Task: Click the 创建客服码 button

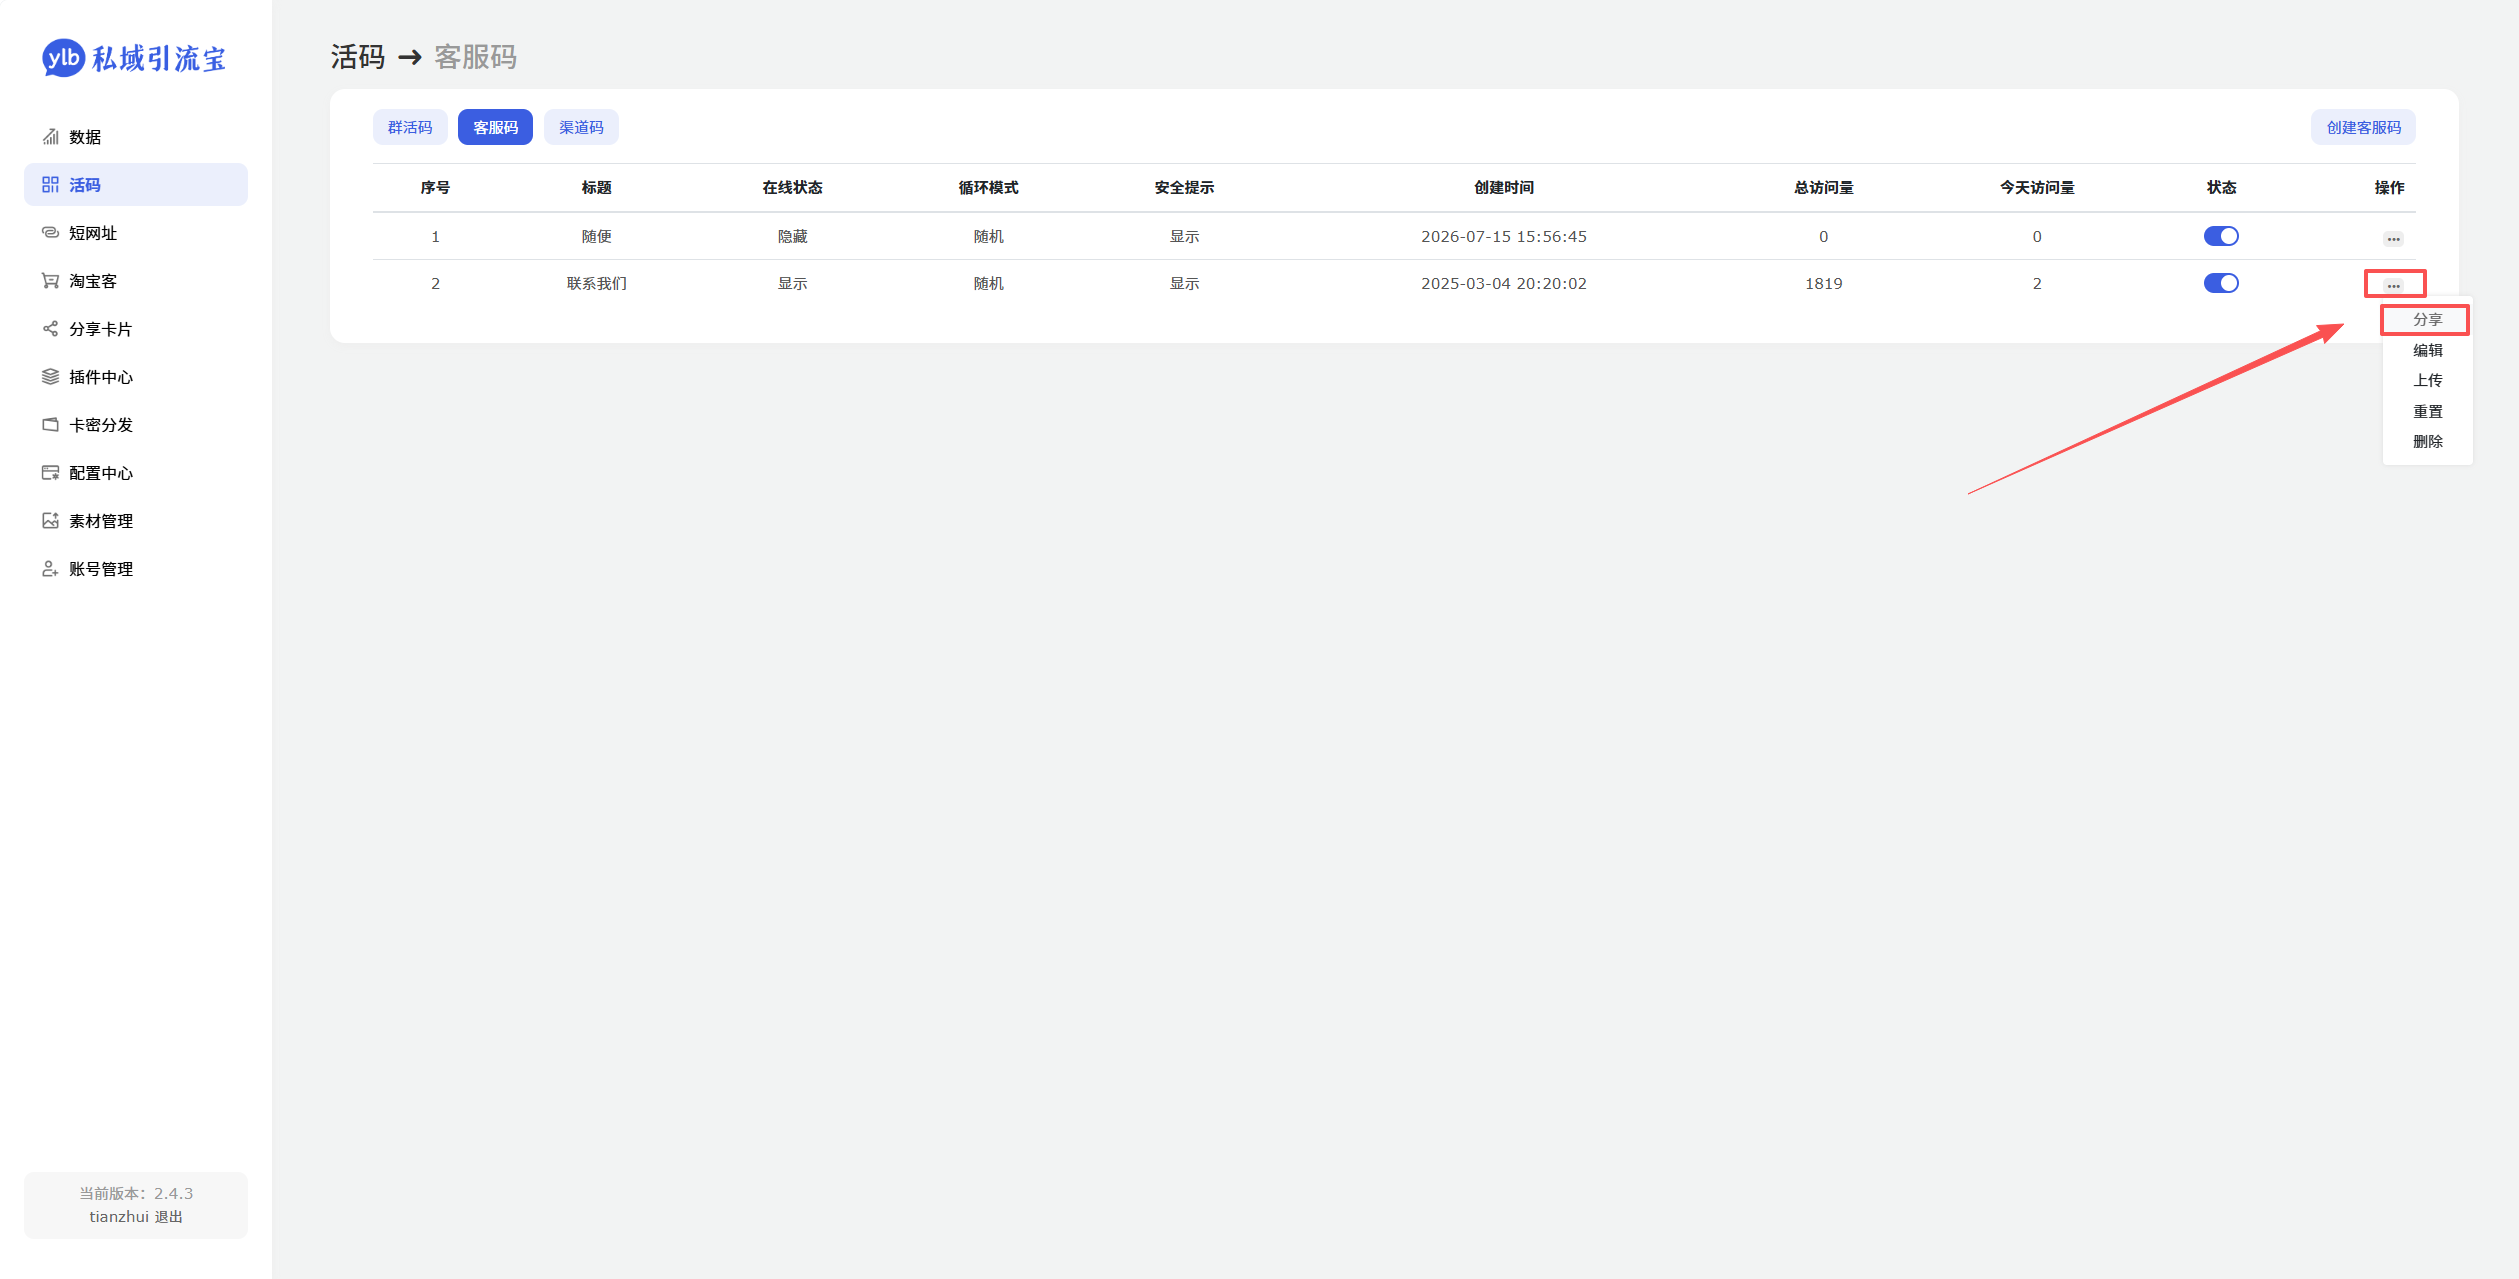Action: (2363, 127)
